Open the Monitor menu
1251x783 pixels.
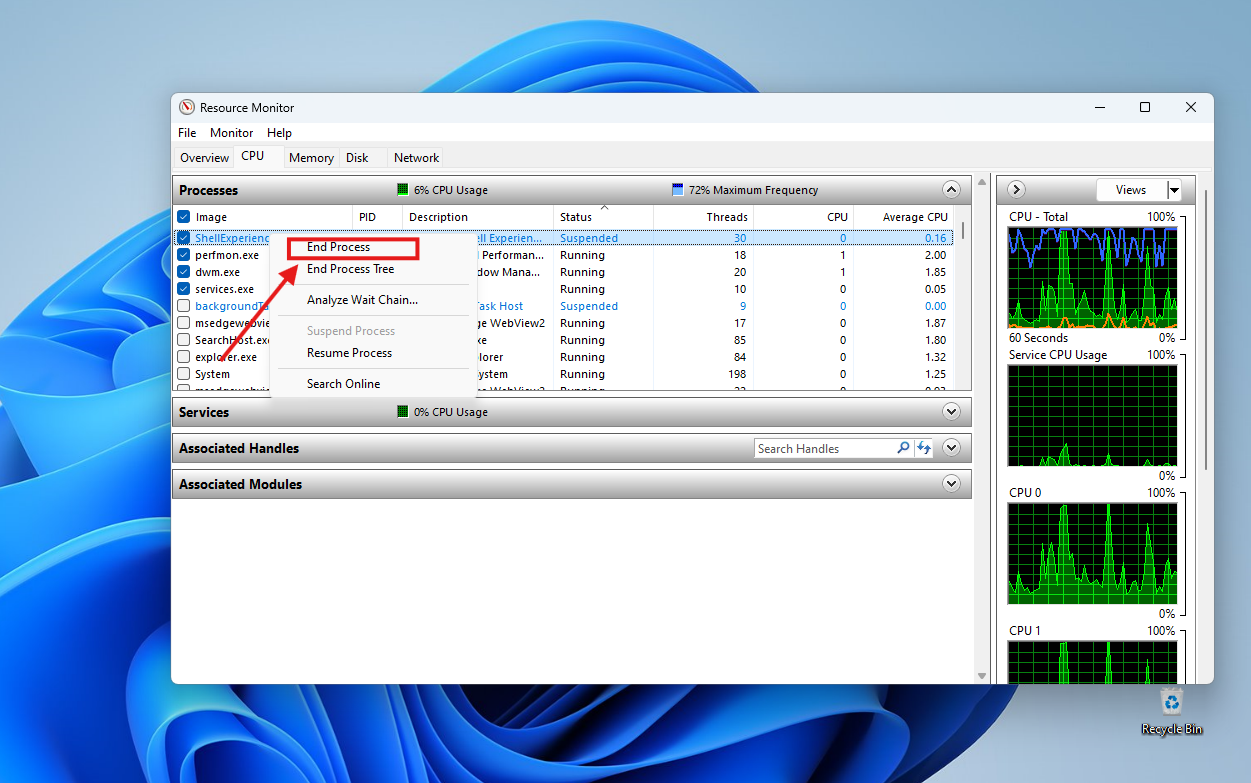231,133
